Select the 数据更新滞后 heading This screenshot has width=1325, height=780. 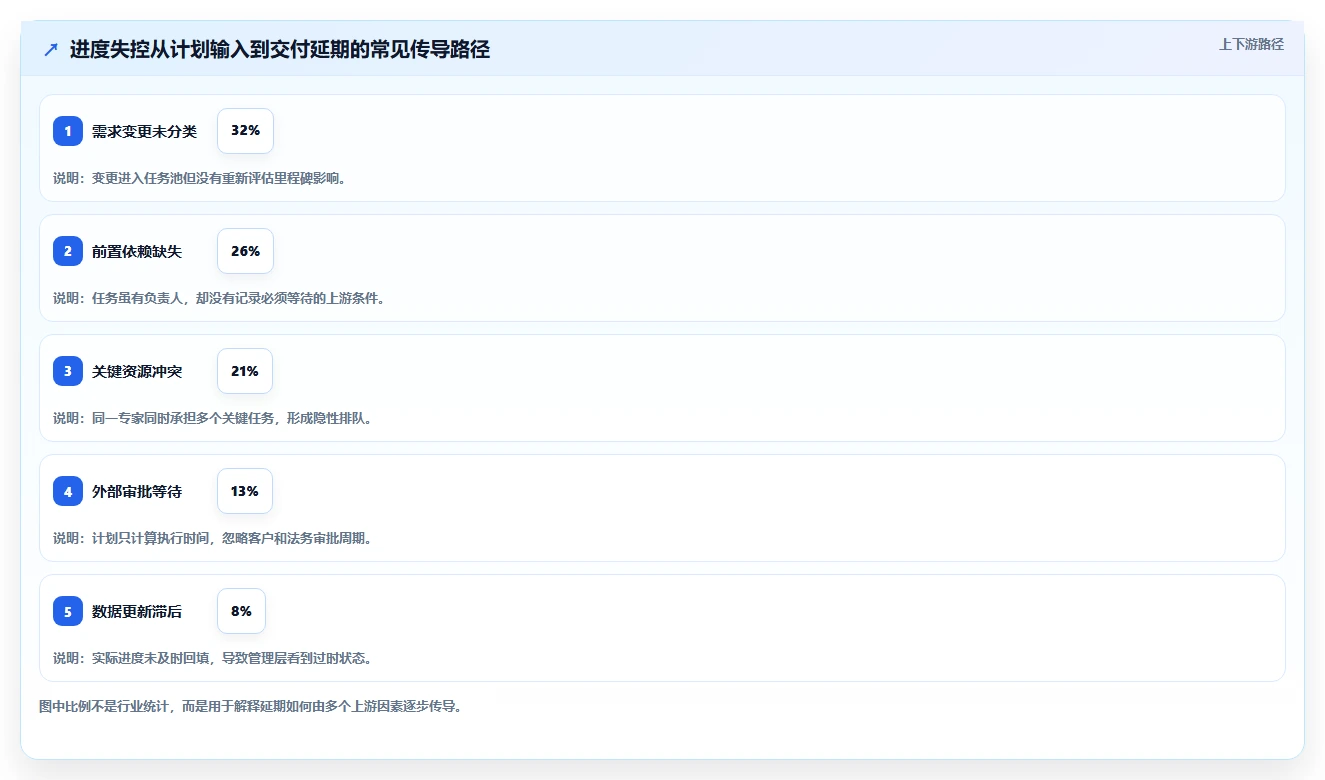(x=137, y=611)
